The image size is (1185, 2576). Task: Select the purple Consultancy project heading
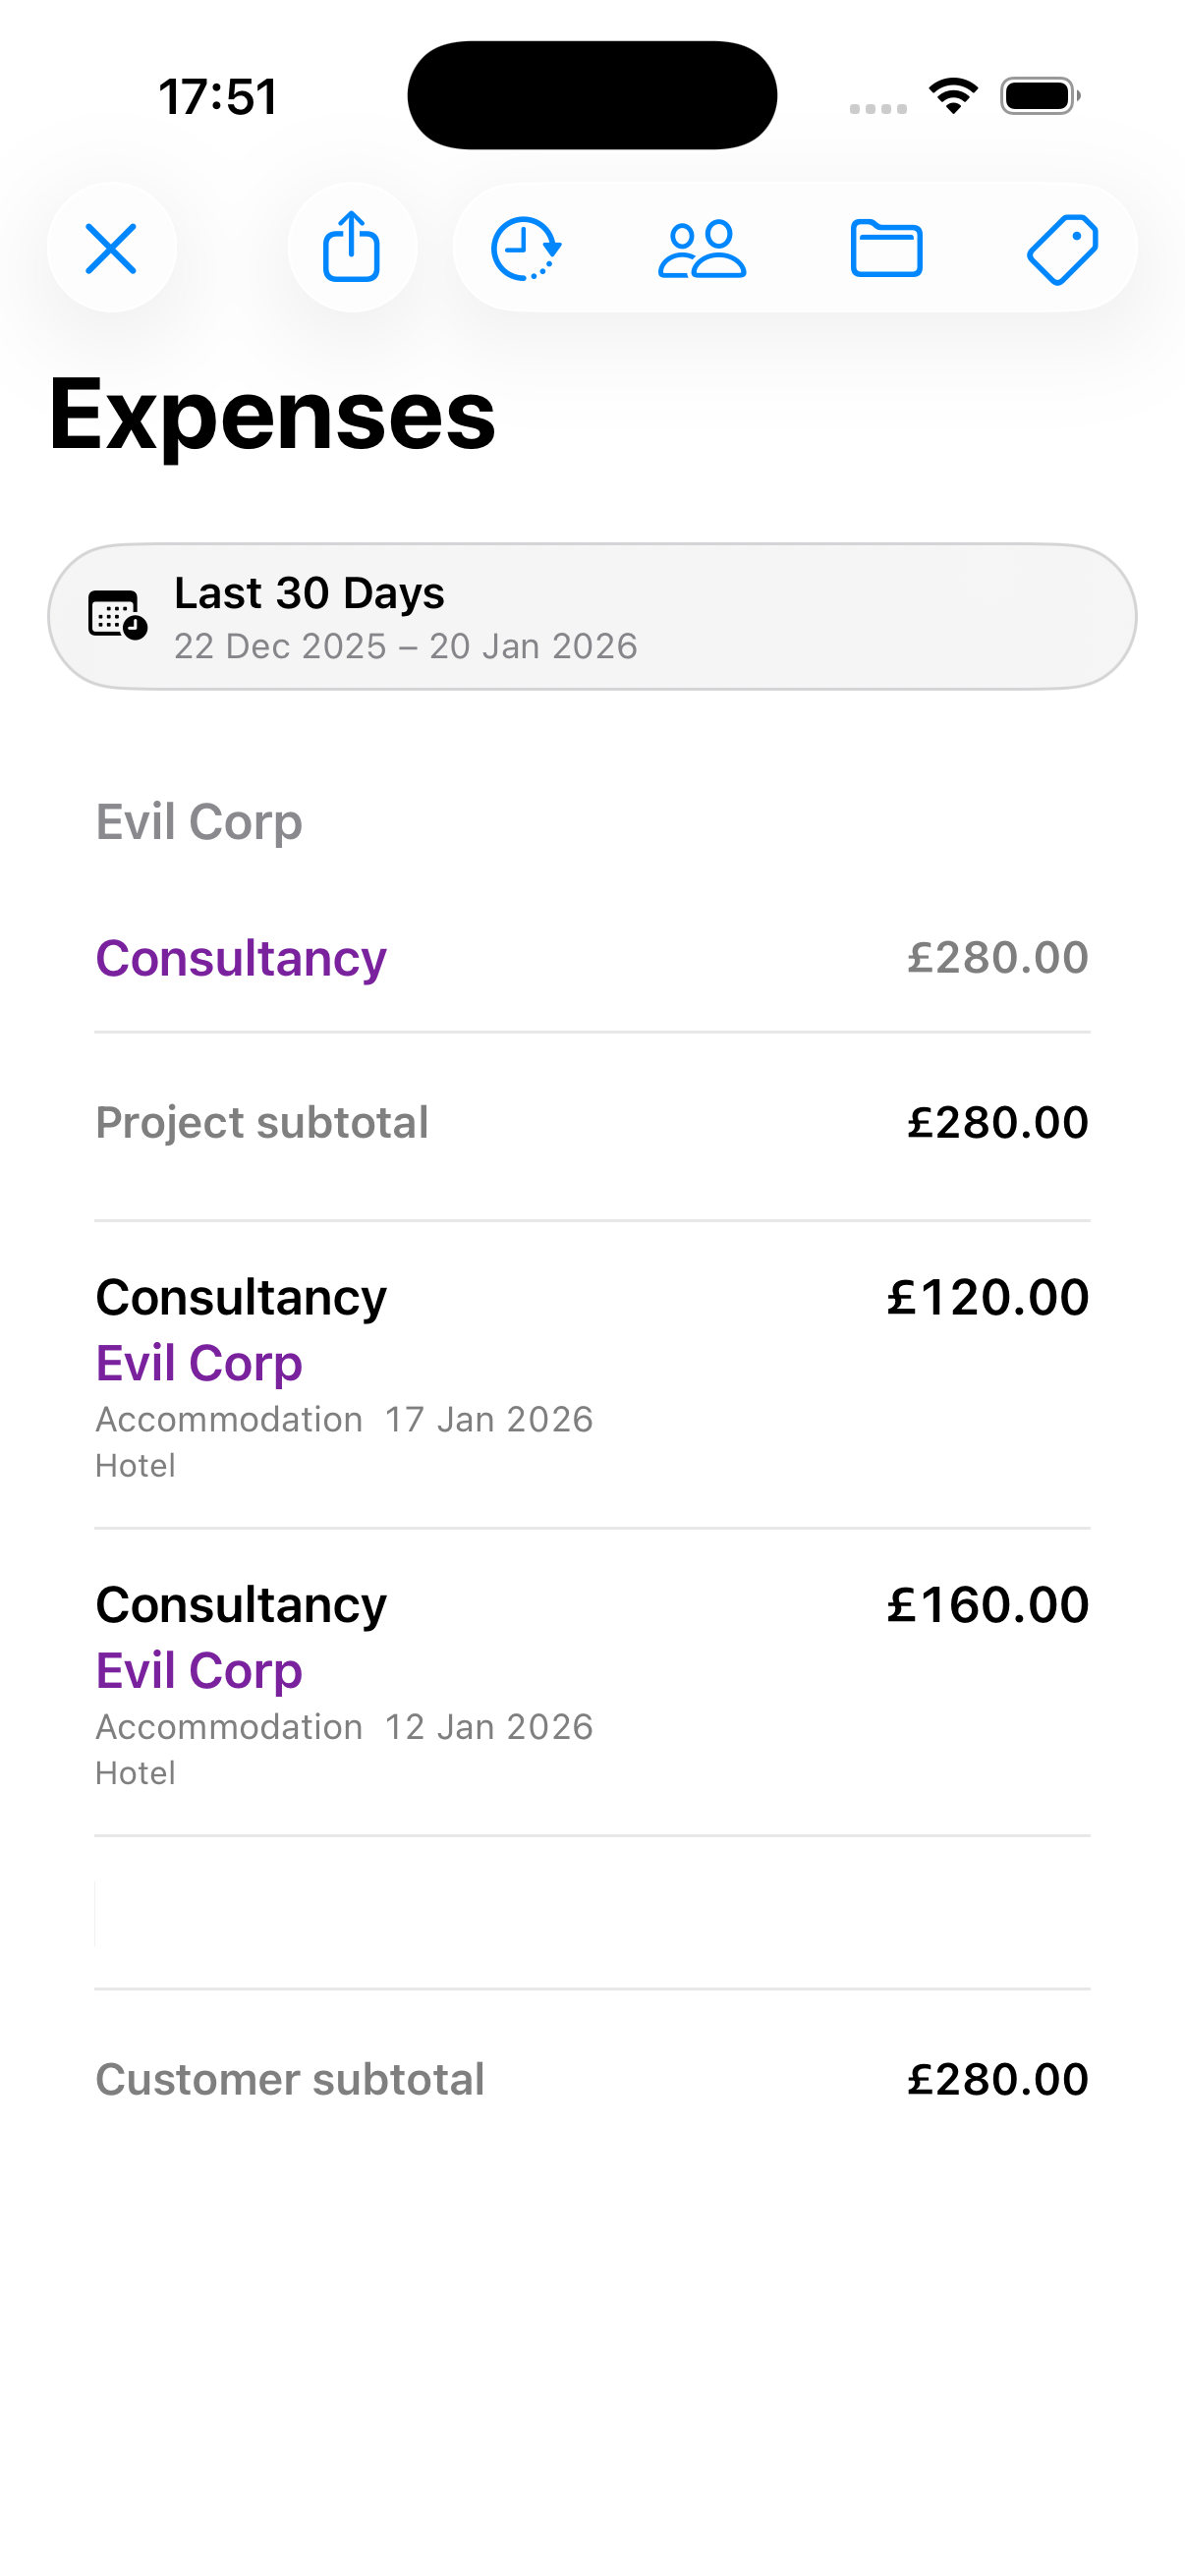click(241, 958)
